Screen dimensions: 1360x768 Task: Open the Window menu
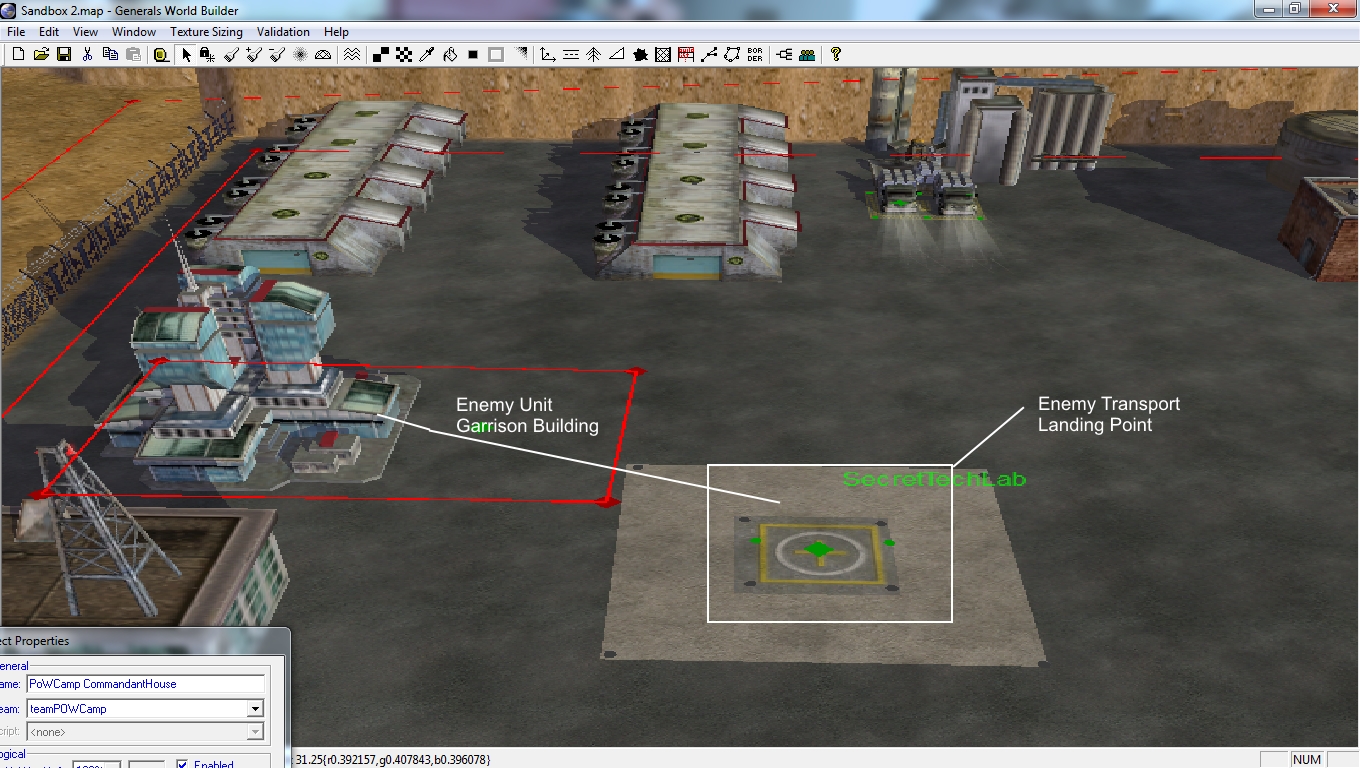tap(134, 32)
